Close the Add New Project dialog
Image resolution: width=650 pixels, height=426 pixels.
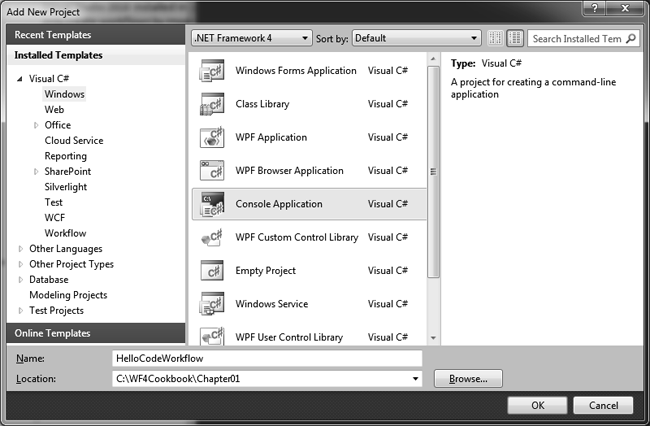[626, 8]
